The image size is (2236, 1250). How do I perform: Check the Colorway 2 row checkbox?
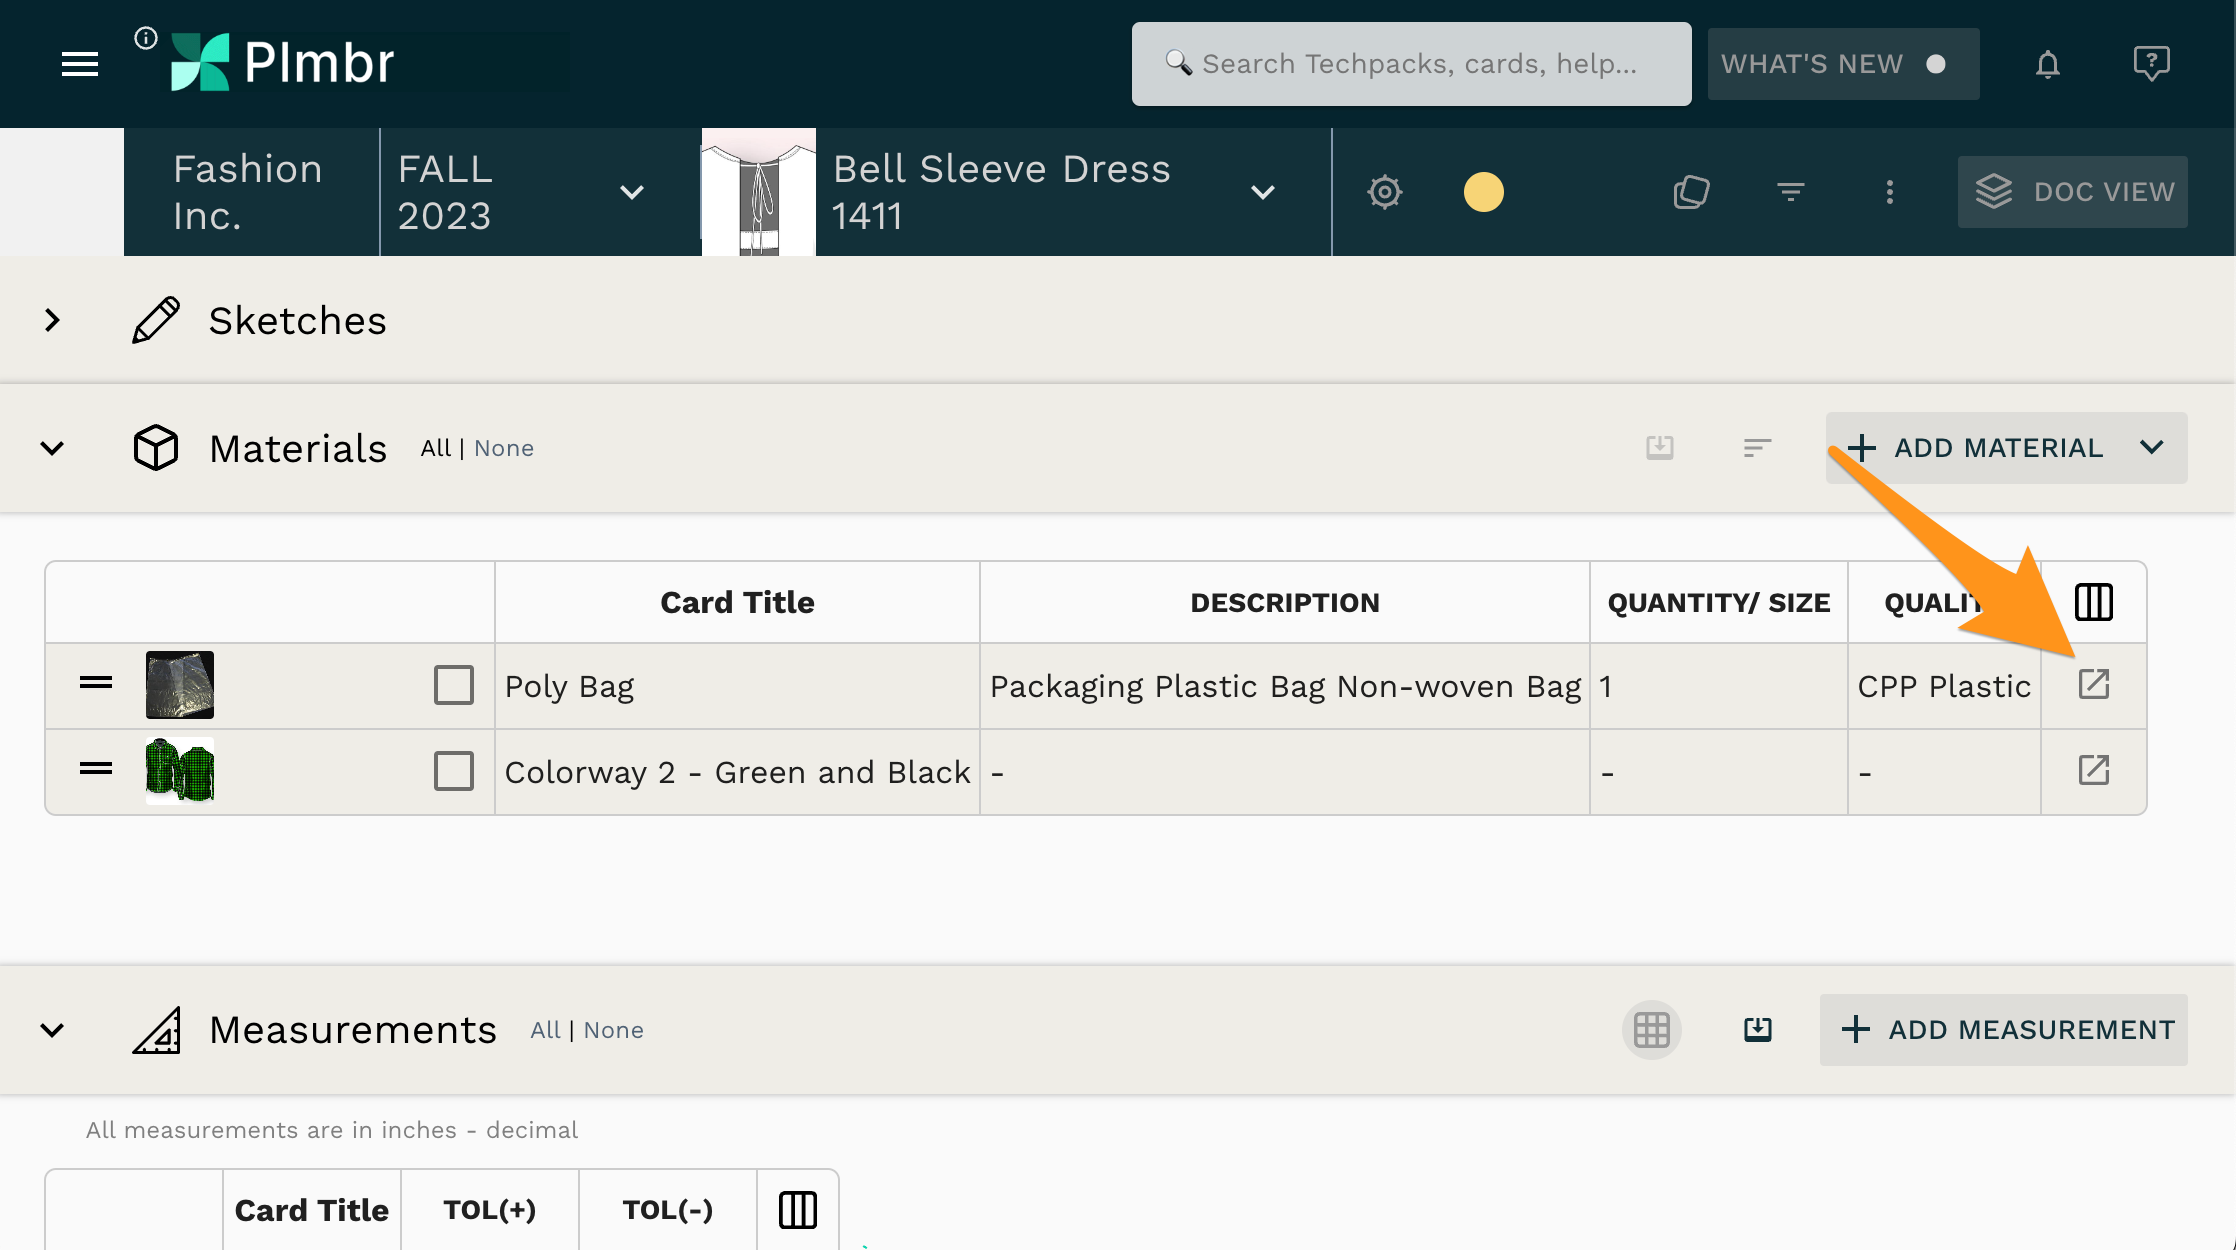[453, 772]
